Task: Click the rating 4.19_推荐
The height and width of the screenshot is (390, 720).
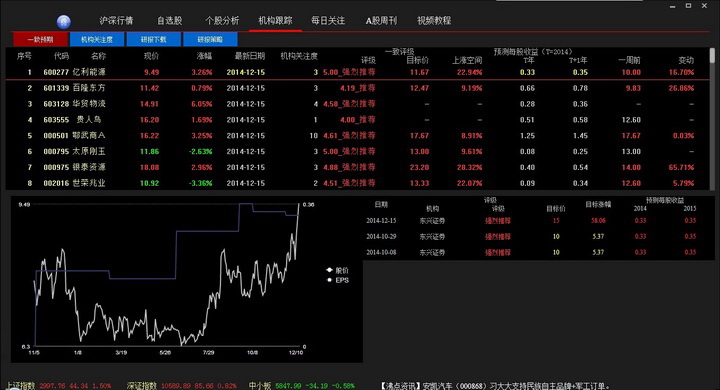Action: click(358, 88)
